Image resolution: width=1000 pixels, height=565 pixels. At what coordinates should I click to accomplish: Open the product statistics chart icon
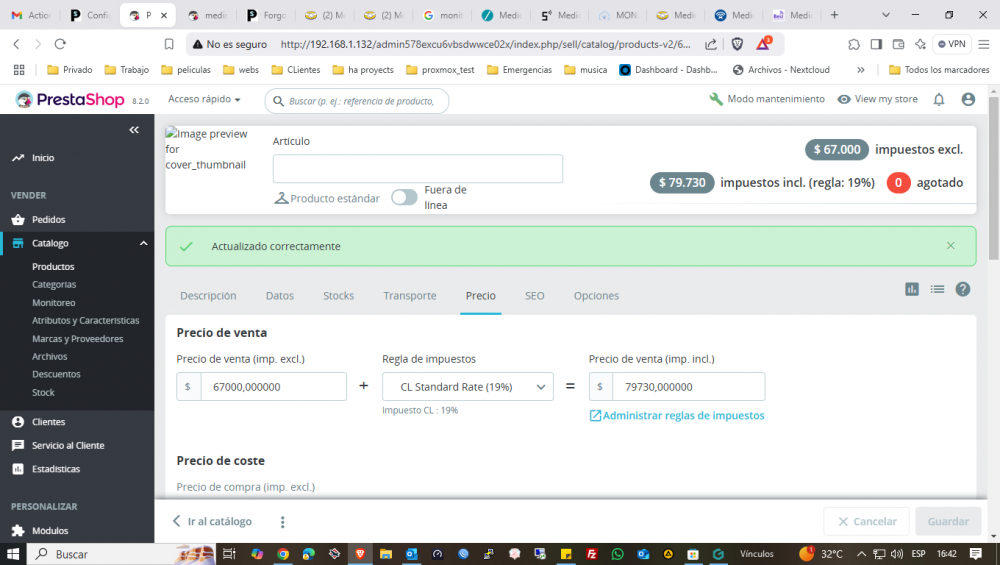click(x=912, y=289)
